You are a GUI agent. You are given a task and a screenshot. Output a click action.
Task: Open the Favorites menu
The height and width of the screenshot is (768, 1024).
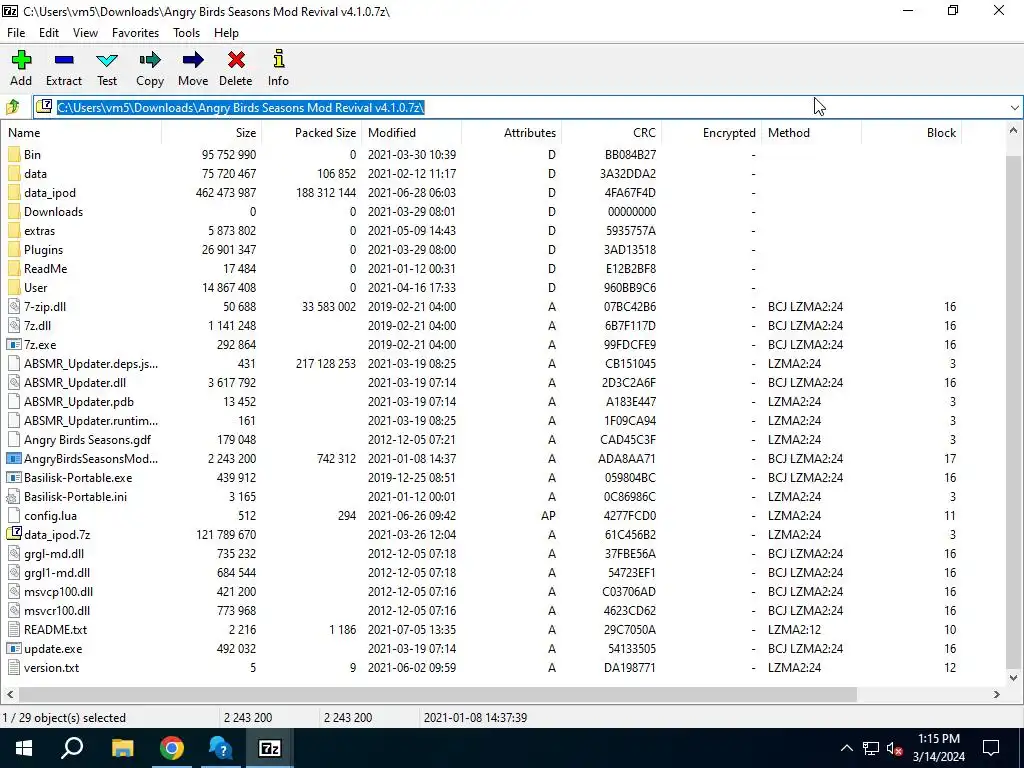coord(135,33)
